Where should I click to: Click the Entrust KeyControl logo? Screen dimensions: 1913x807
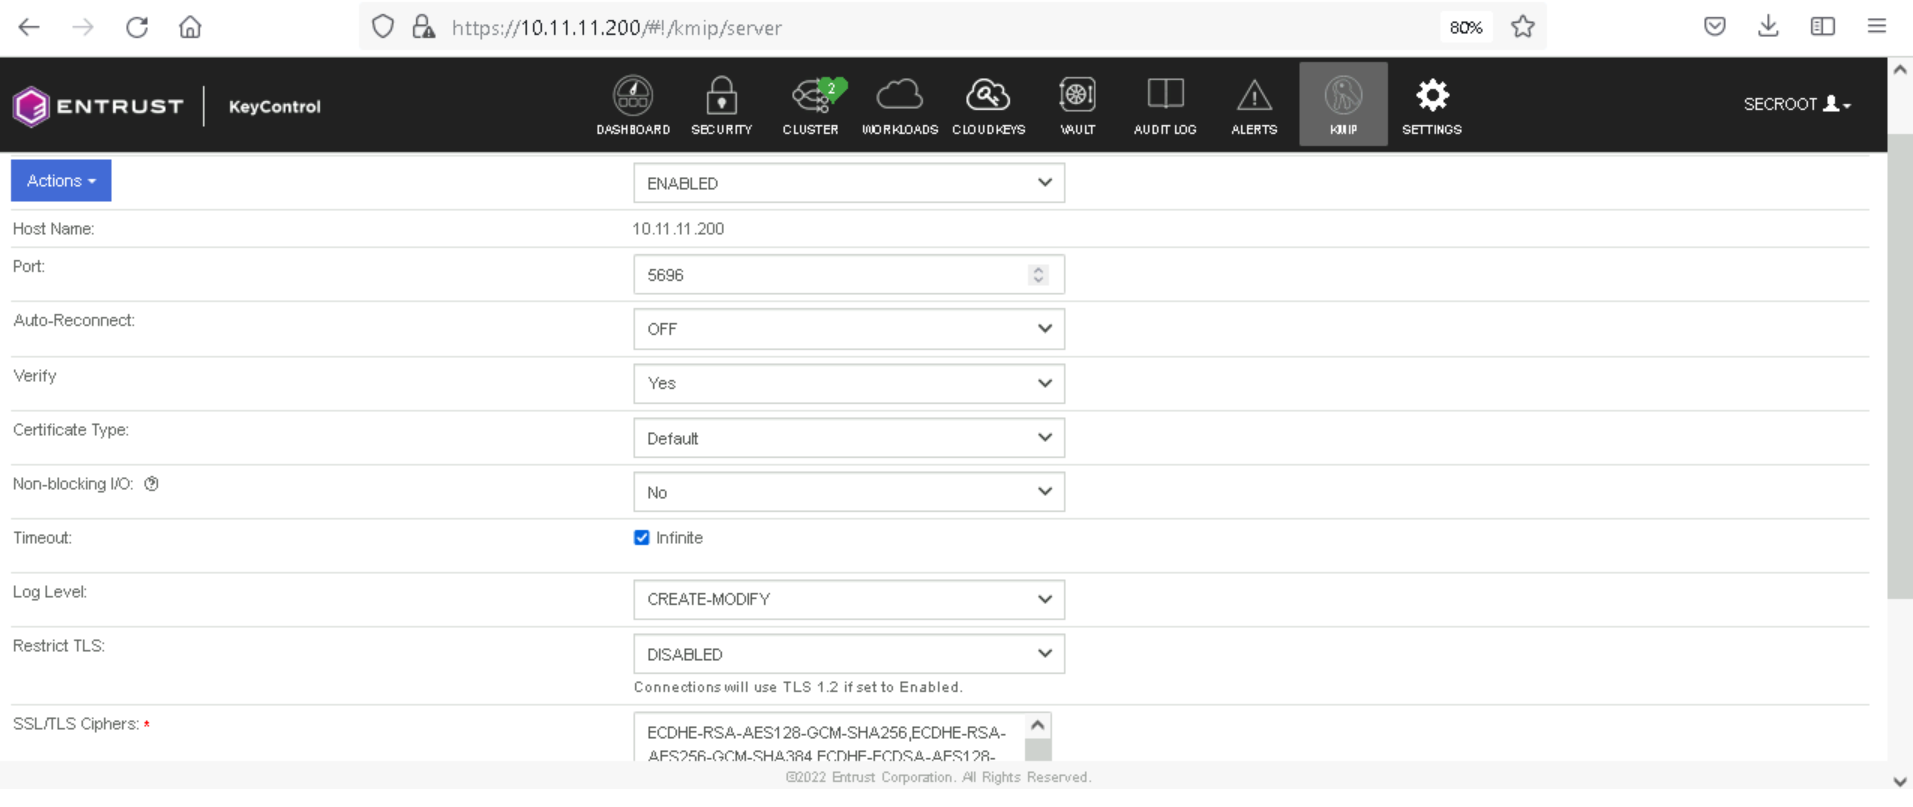(167, 106)
